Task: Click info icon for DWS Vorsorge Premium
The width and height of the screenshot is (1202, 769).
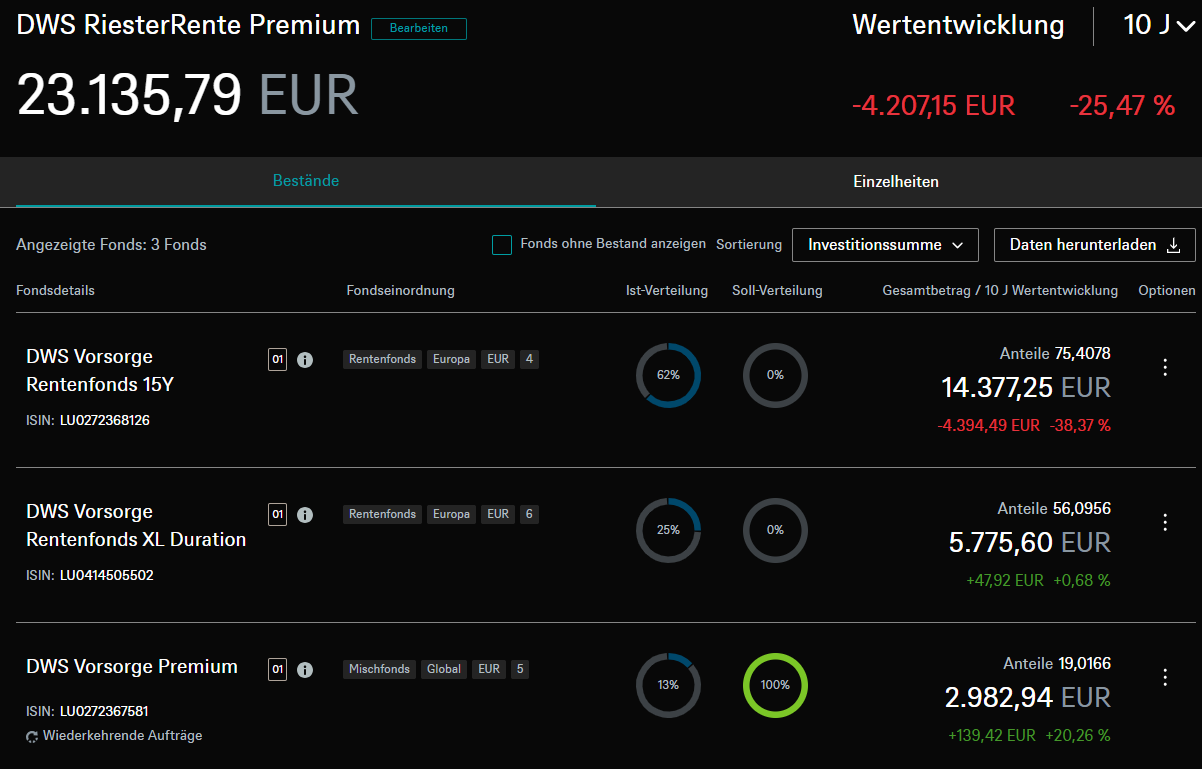Action: tap(305, 670)
